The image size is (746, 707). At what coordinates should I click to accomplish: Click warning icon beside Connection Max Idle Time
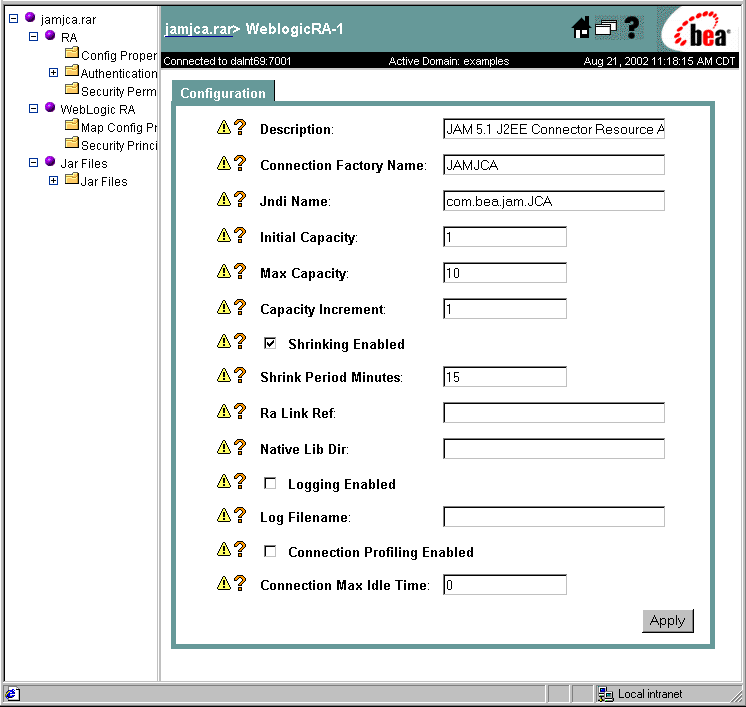[x=224, y=583]
